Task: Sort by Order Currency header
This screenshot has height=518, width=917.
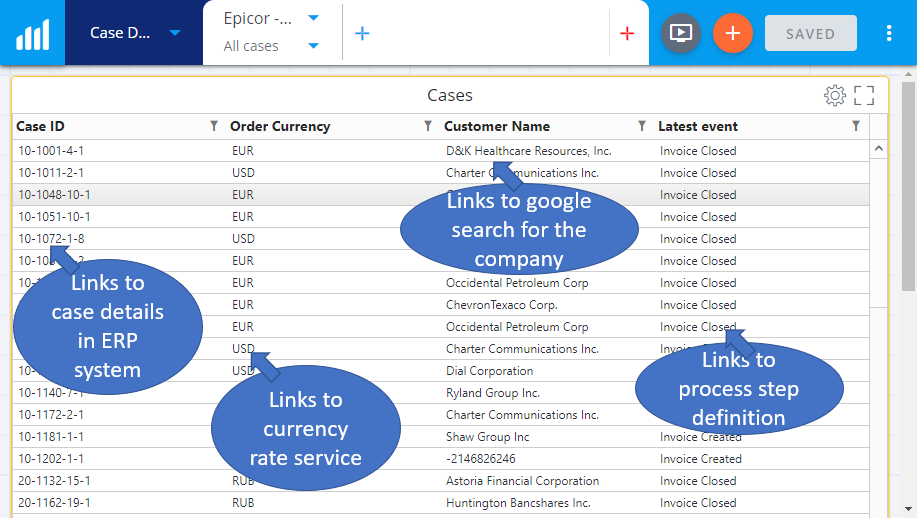Action: coord(280,126)
